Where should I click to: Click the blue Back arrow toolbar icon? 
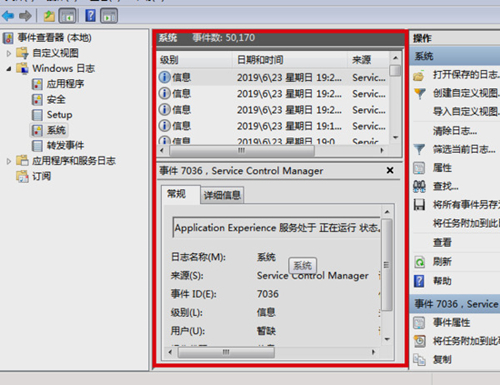(x=8, y=16)
